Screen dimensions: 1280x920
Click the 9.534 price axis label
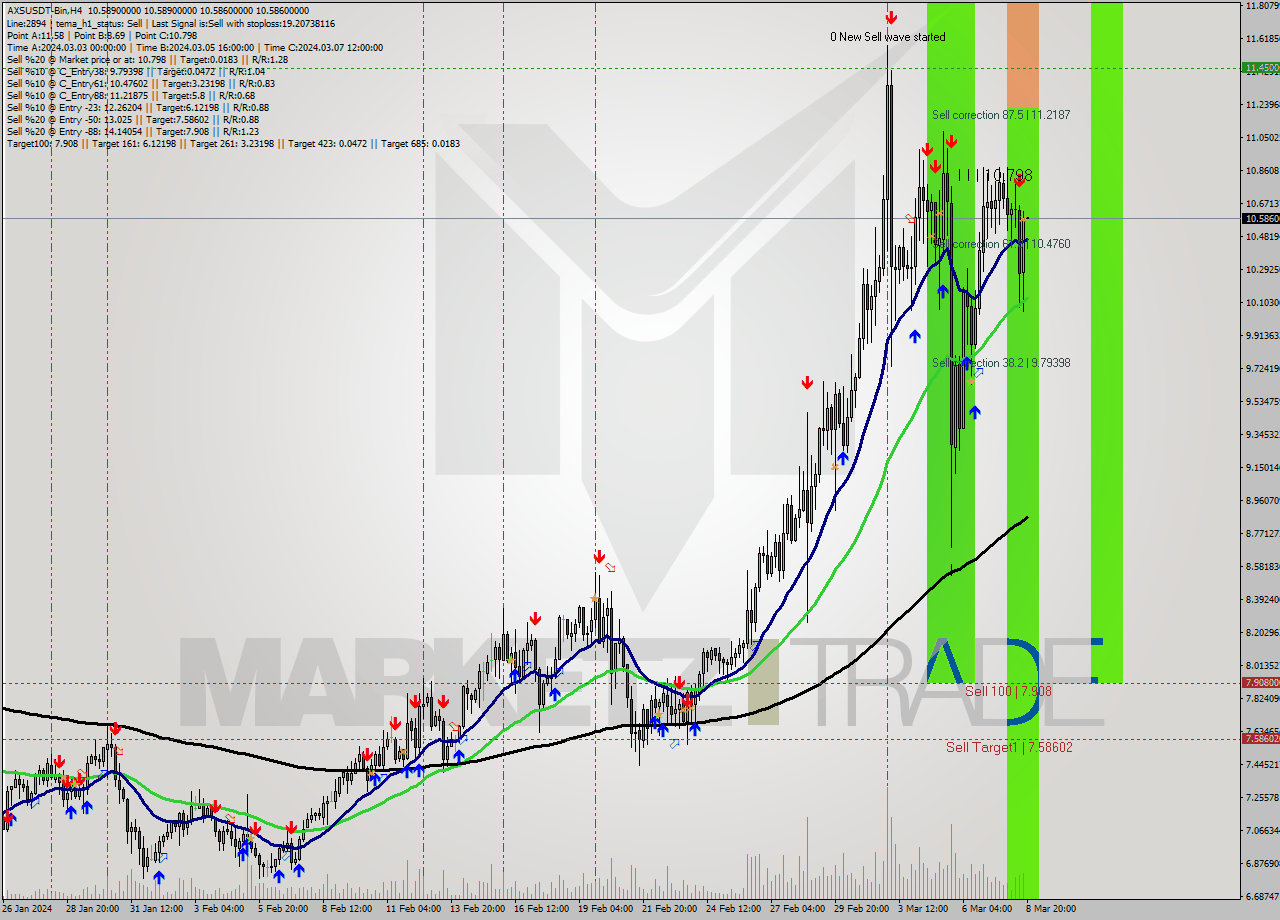[x=1262, y=401]
